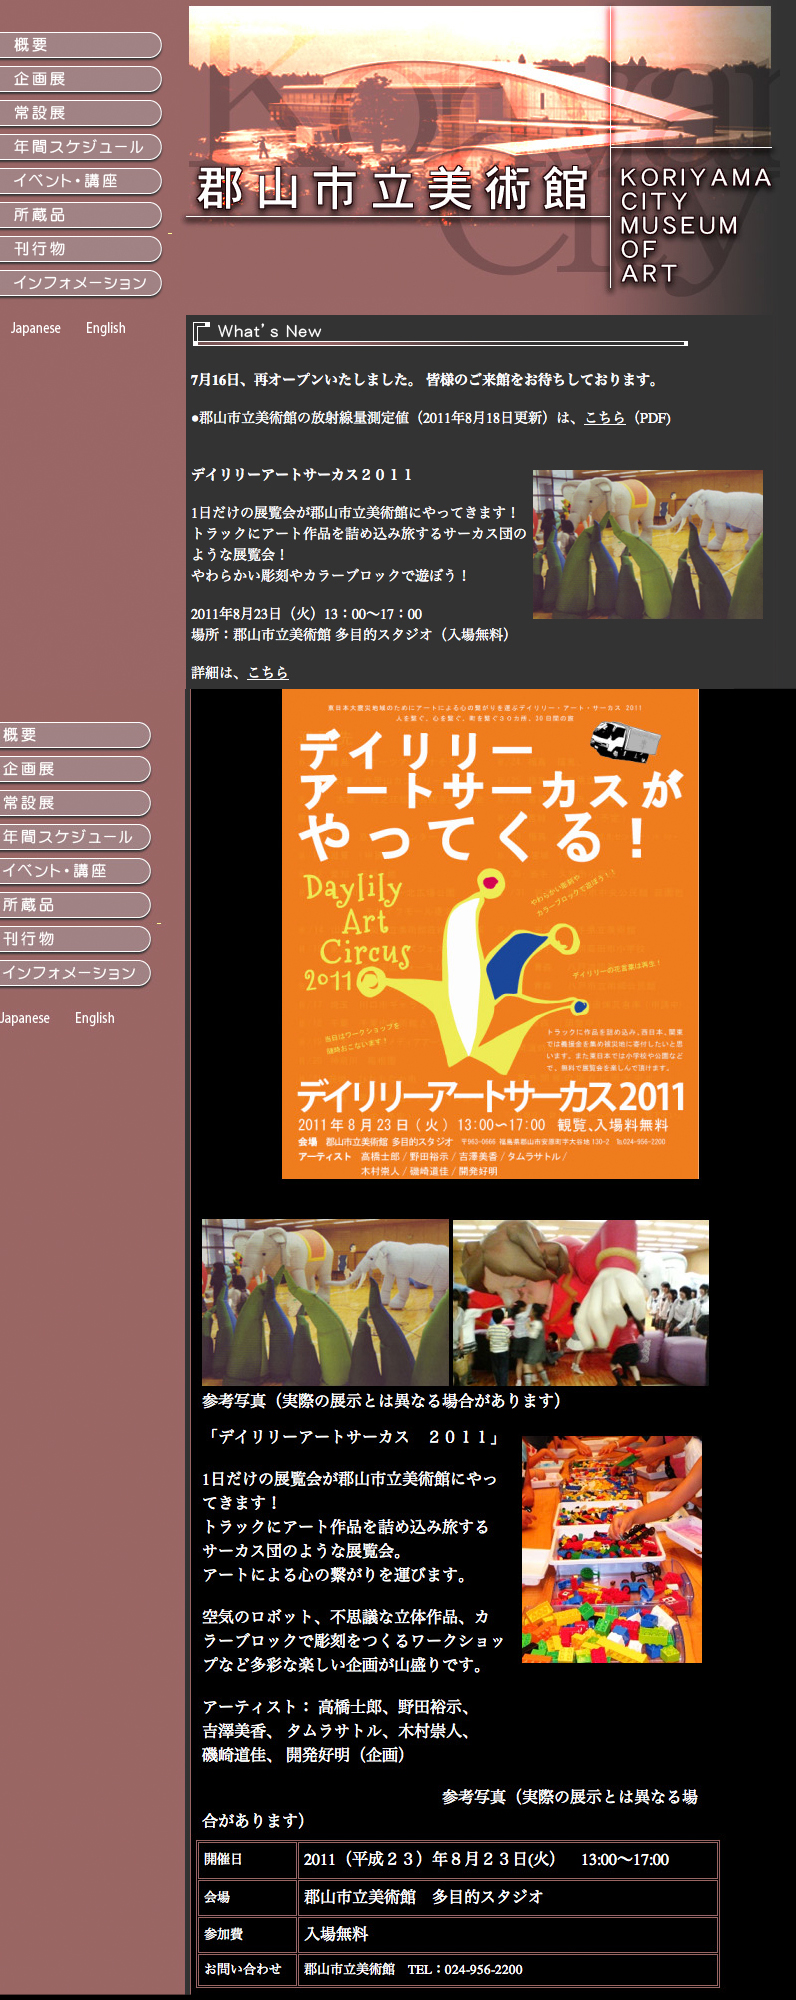Open the colorful toy blocks photo
This screenshot has height=2000, width=796.
click(x=612, y=1549)
